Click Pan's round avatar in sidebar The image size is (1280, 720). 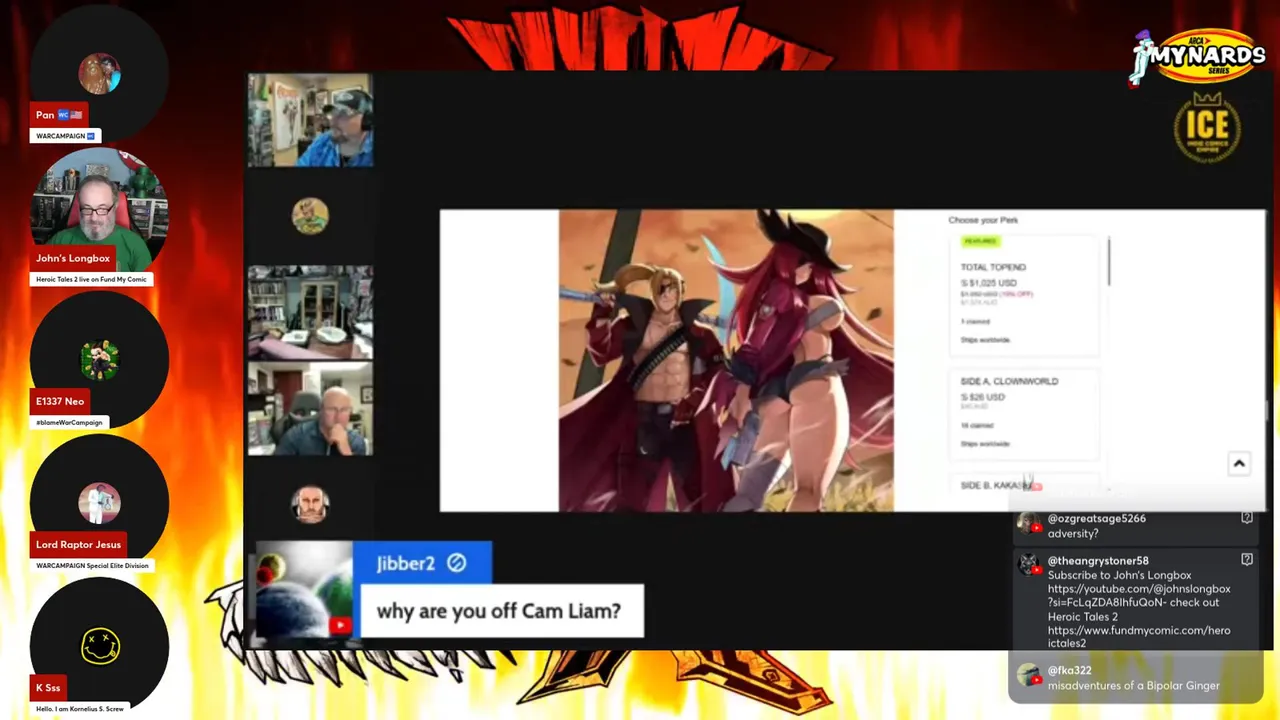pyautogui.click(x=99, y=74)
